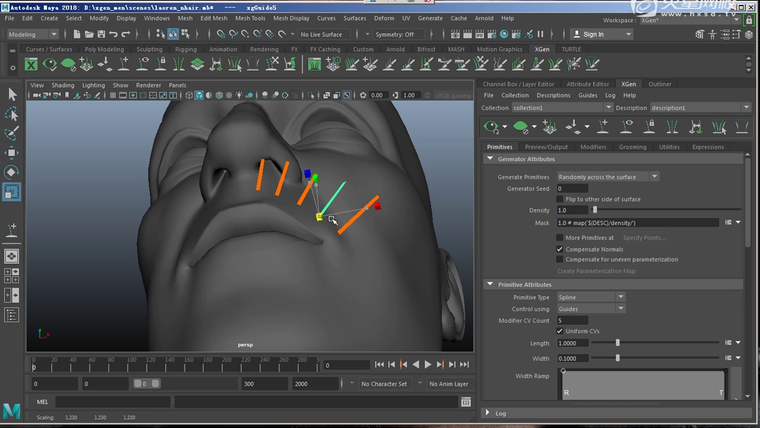Open the Attribute Editor tab
Viewport: 760px width, 428px height.
[587, 84]
